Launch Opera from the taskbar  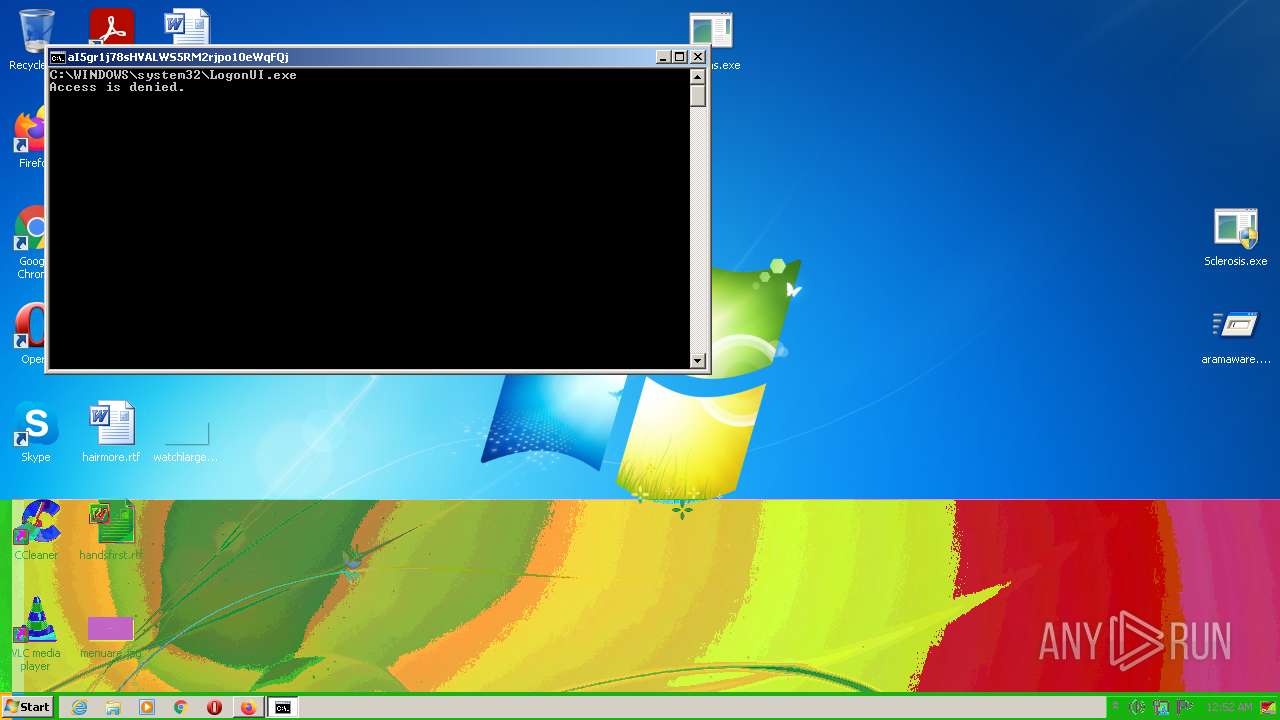[x=214, y=707]
